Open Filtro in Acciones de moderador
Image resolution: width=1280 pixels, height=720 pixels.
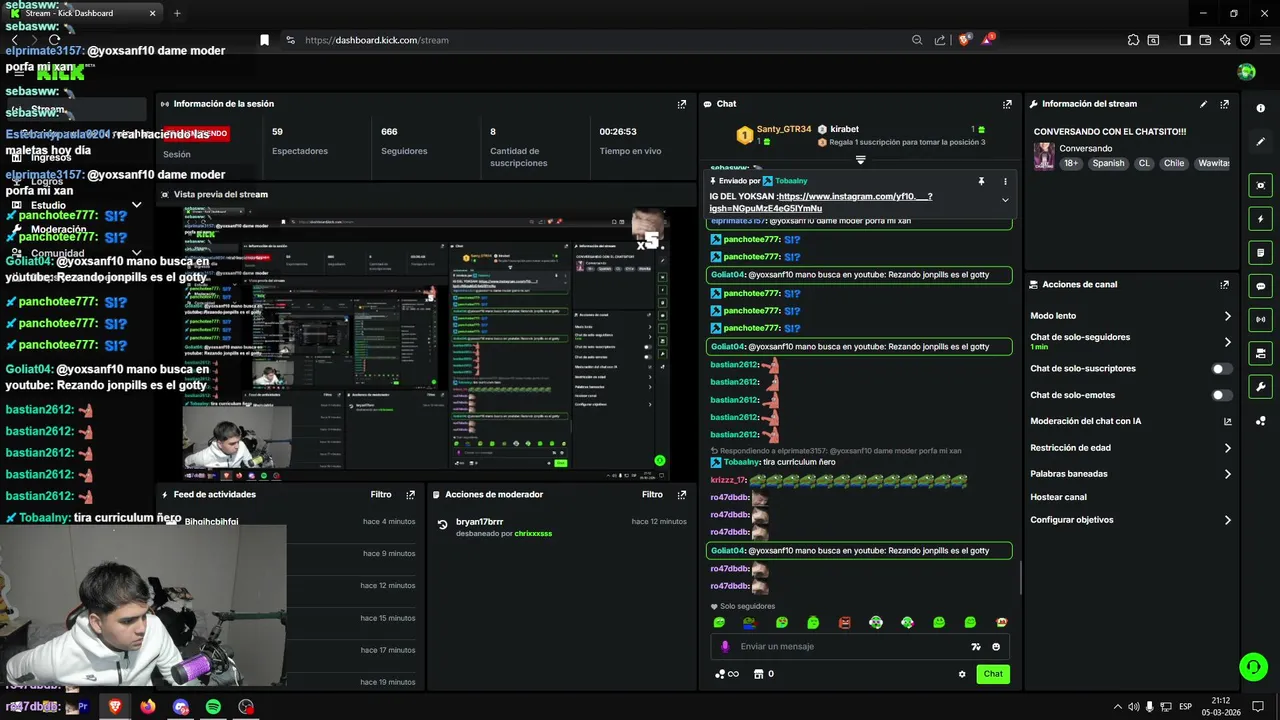click(652, 495)
